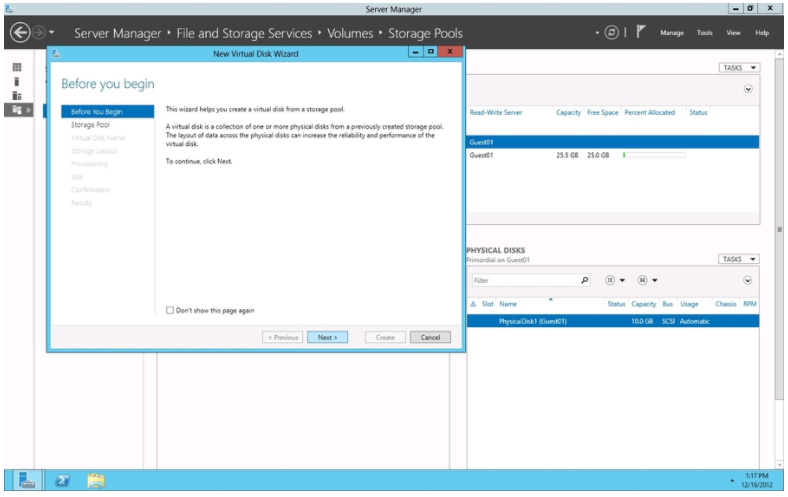Sort storage pools by Capacity column
The image size is (788, 497).
point(568,113)
